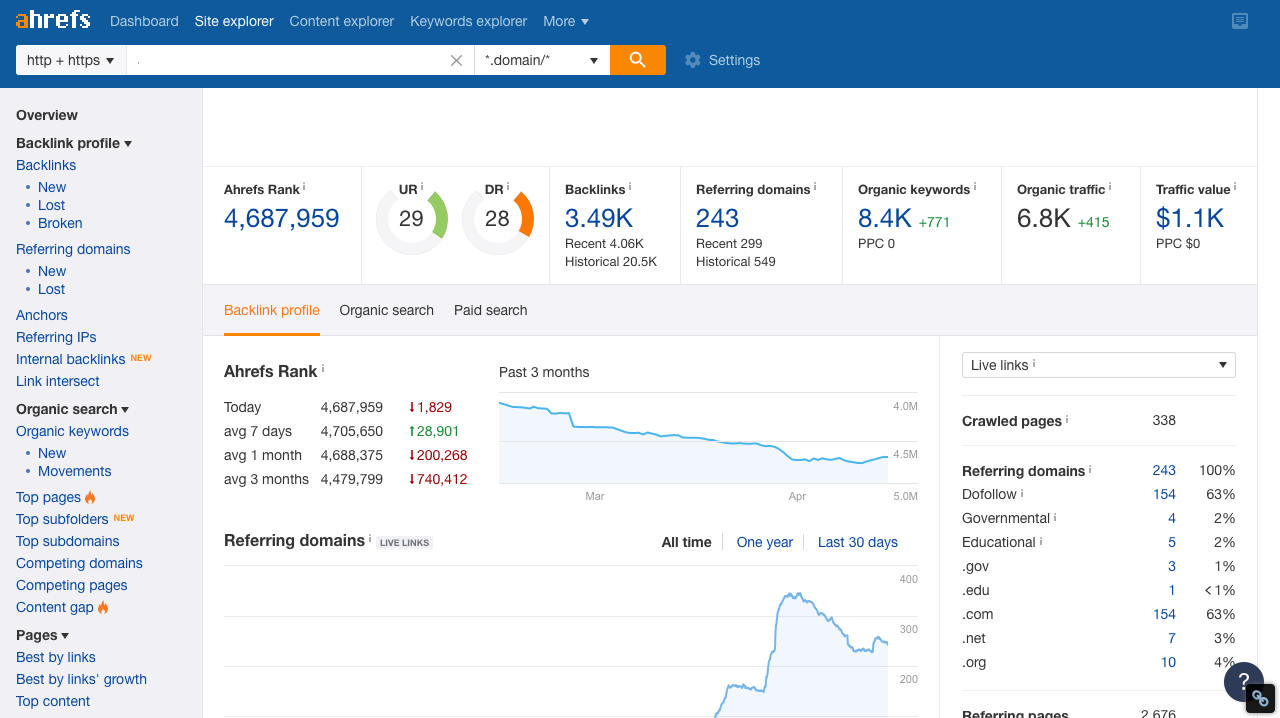Switch to the Paid search tab
This screenshot has width=1280, height=718.
[490, 310]
